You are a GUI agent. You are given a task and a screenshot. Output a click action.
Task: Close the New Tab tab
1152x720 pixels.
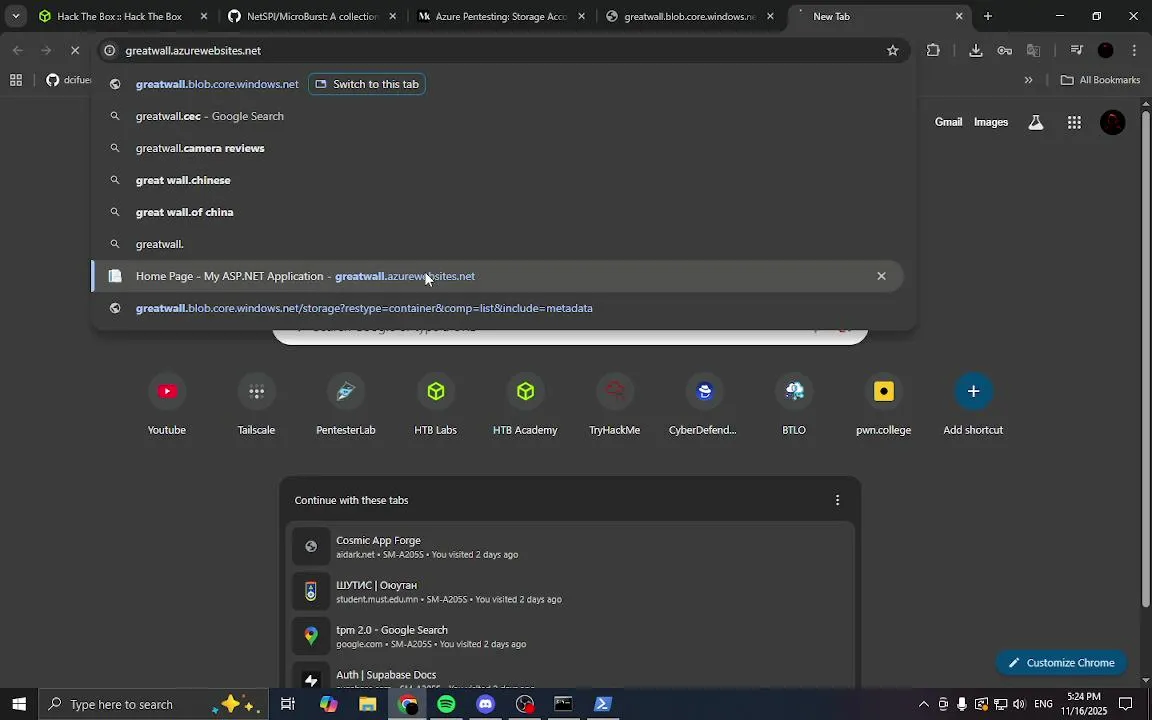click(959, 16)
